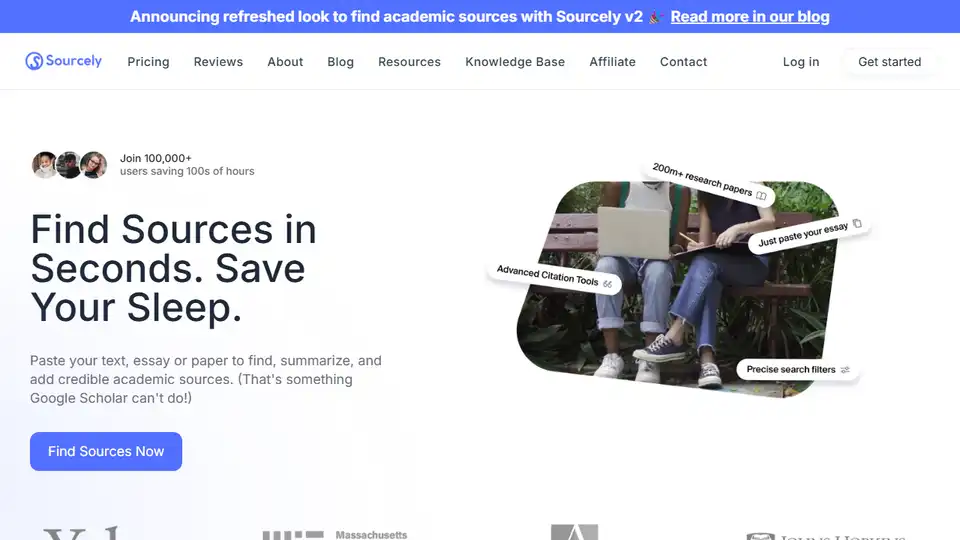This screenshot has height=540, width=960.
Task: Click the Paste your text description paragraph
Action: [206, 379]
